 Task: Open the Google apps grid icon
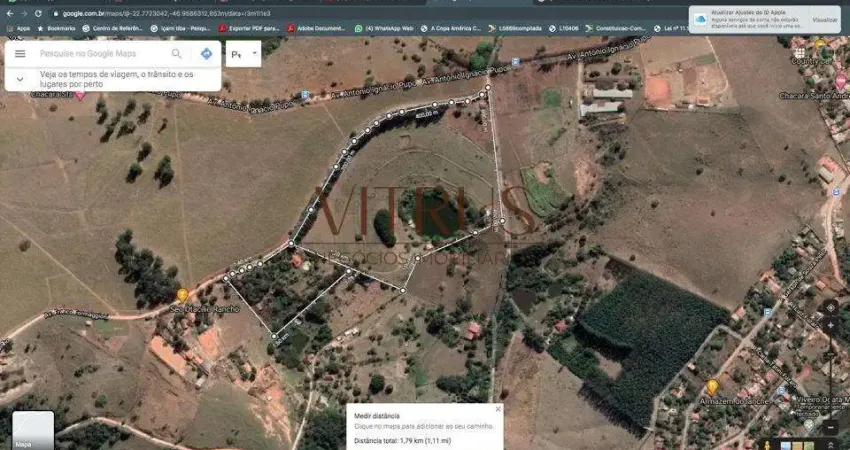point(800,53)
